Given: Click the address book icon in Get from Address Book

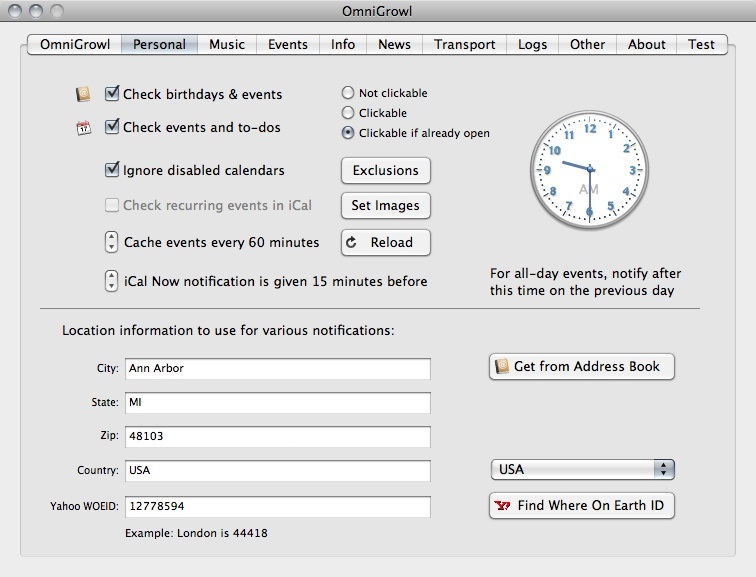Looking at the screenshot, I should 501,366.
